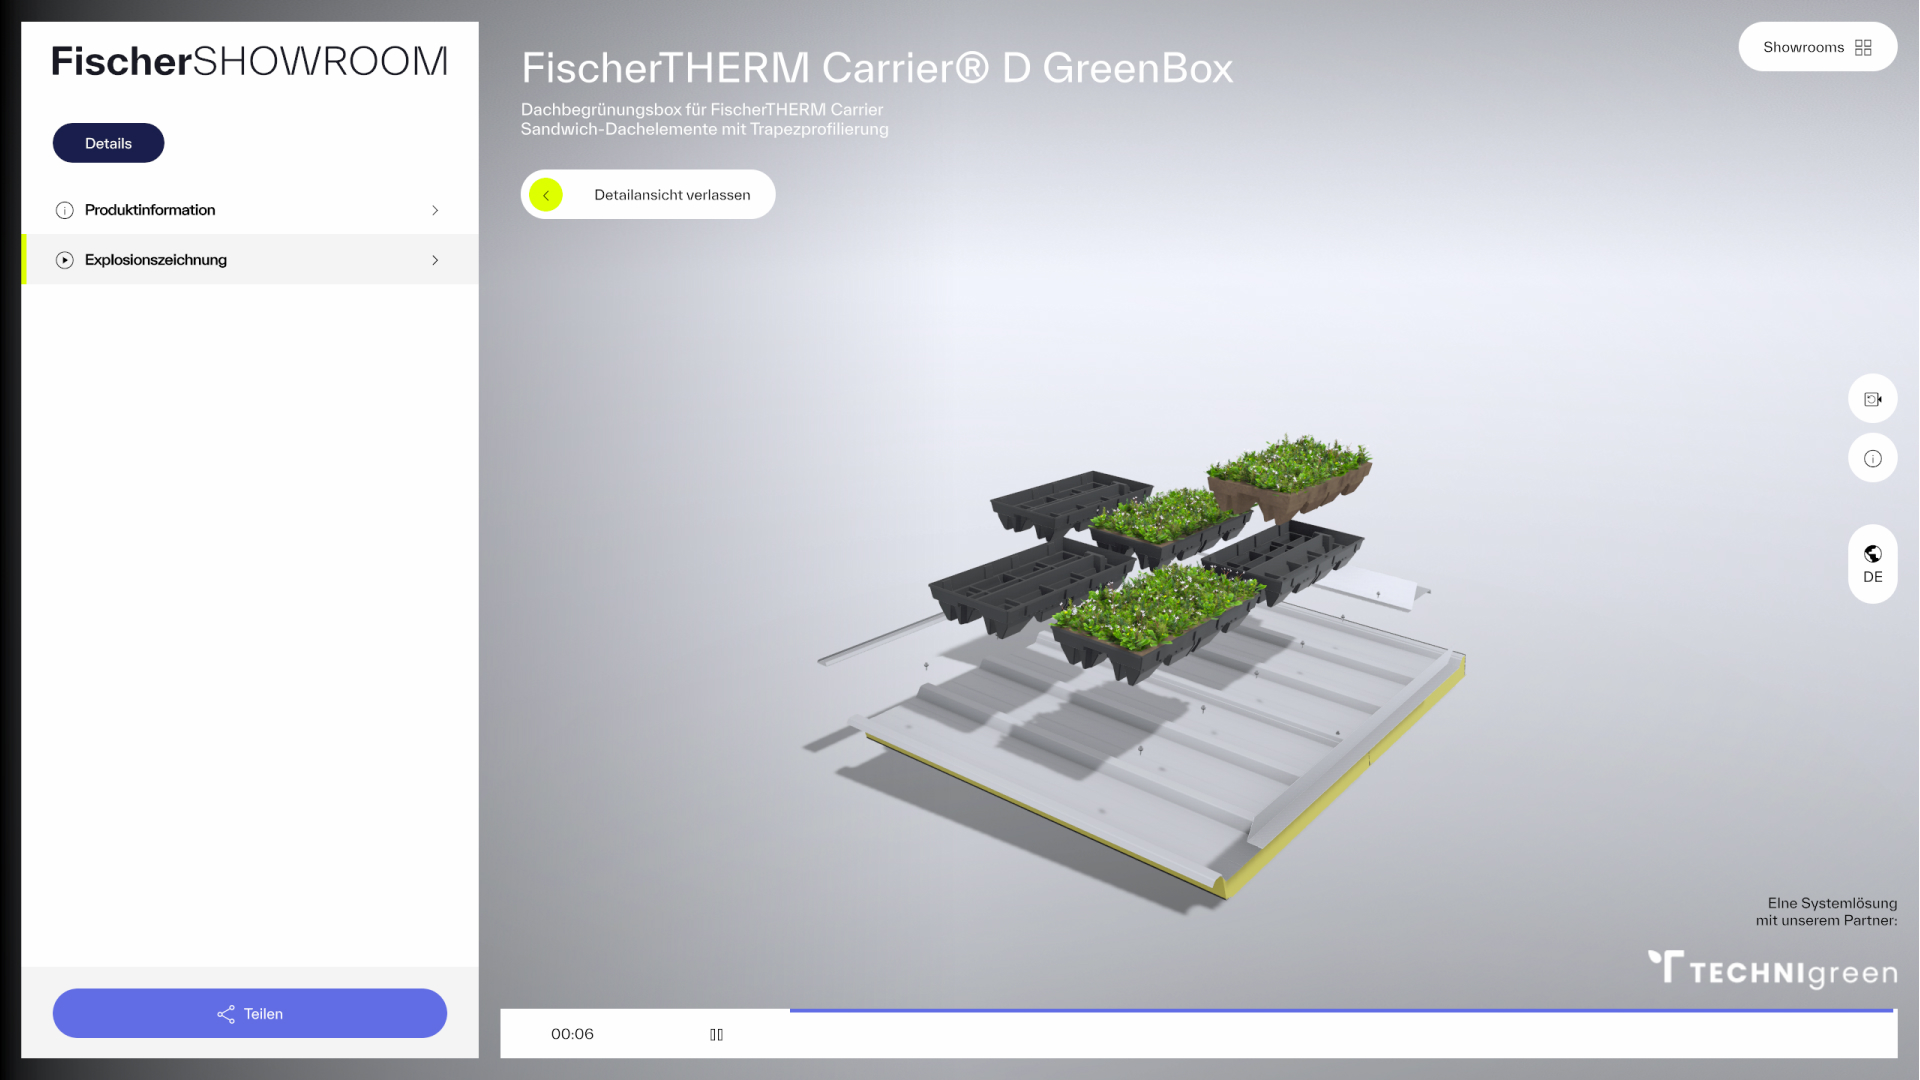Click the Showrooms button
The height and width of the screenshot is (1080, 1920).
1803,48
